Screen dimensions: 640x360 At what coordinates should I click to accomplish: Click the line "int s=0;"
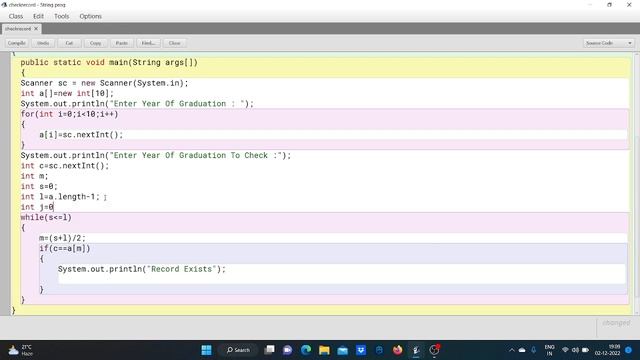click(39, 187)
